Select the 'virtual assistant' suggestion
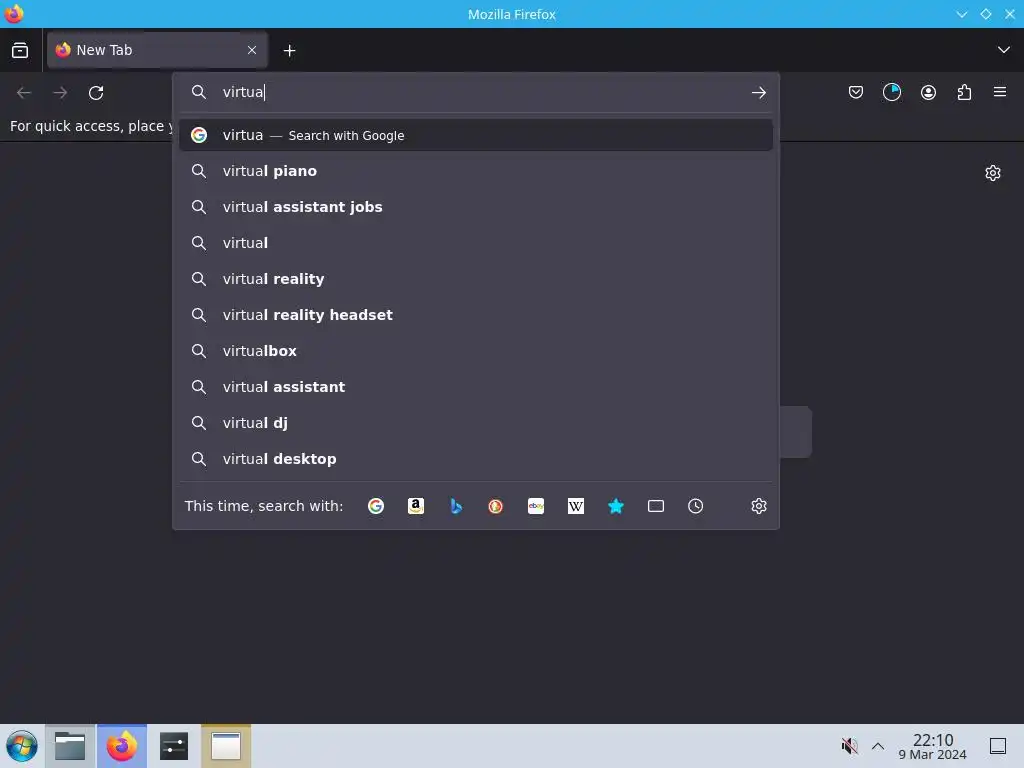This screenshot has width=1024, height=768. click(475, 387)
